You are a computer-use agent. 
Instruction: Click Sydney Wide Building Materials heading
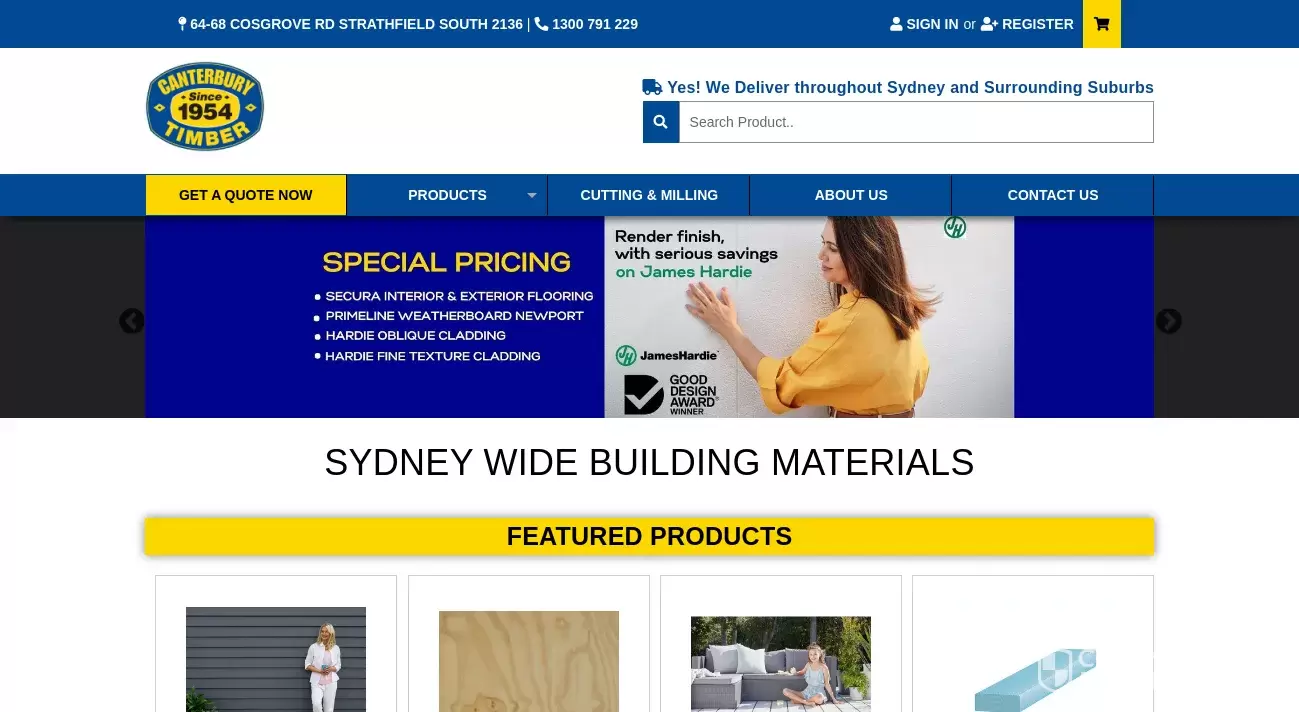[x=649, y=463]
